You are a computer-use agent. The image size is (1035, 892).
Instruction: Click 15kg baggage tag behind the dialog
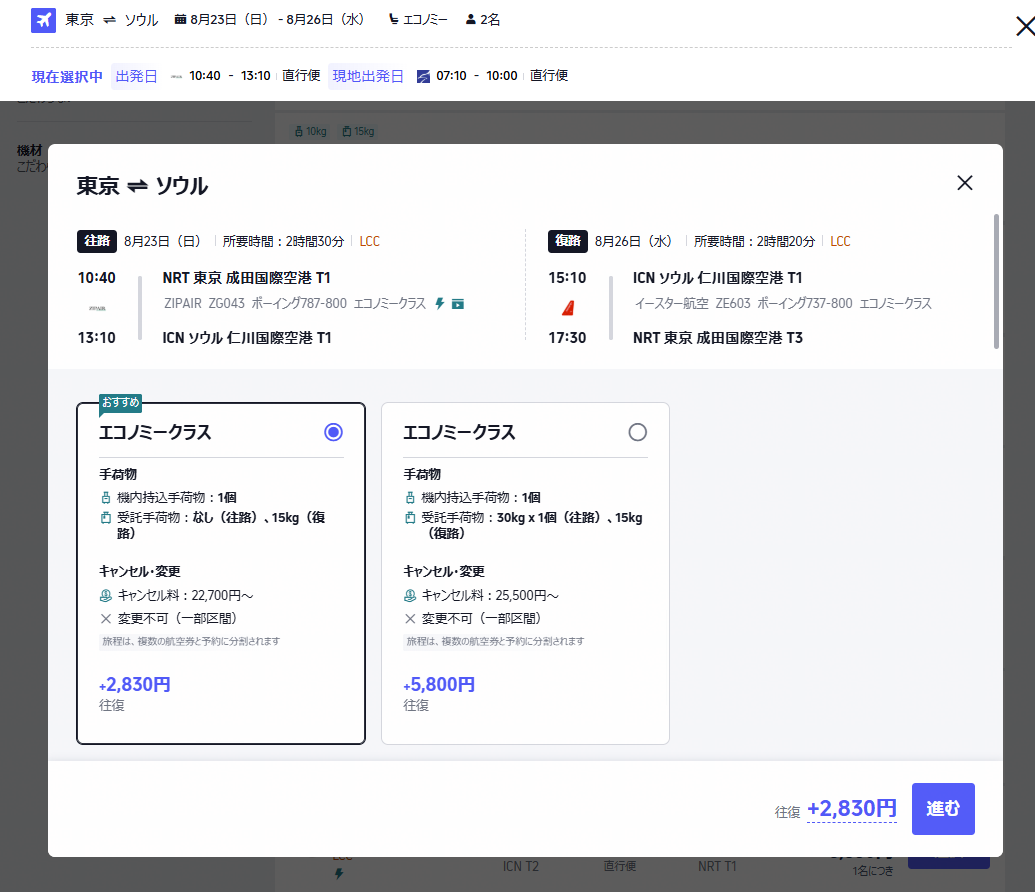[x=358, y=131]
